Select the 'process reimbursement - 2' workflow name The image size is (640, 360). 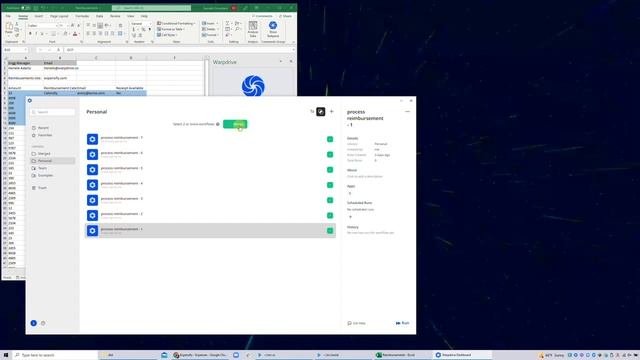coord(122,214)
